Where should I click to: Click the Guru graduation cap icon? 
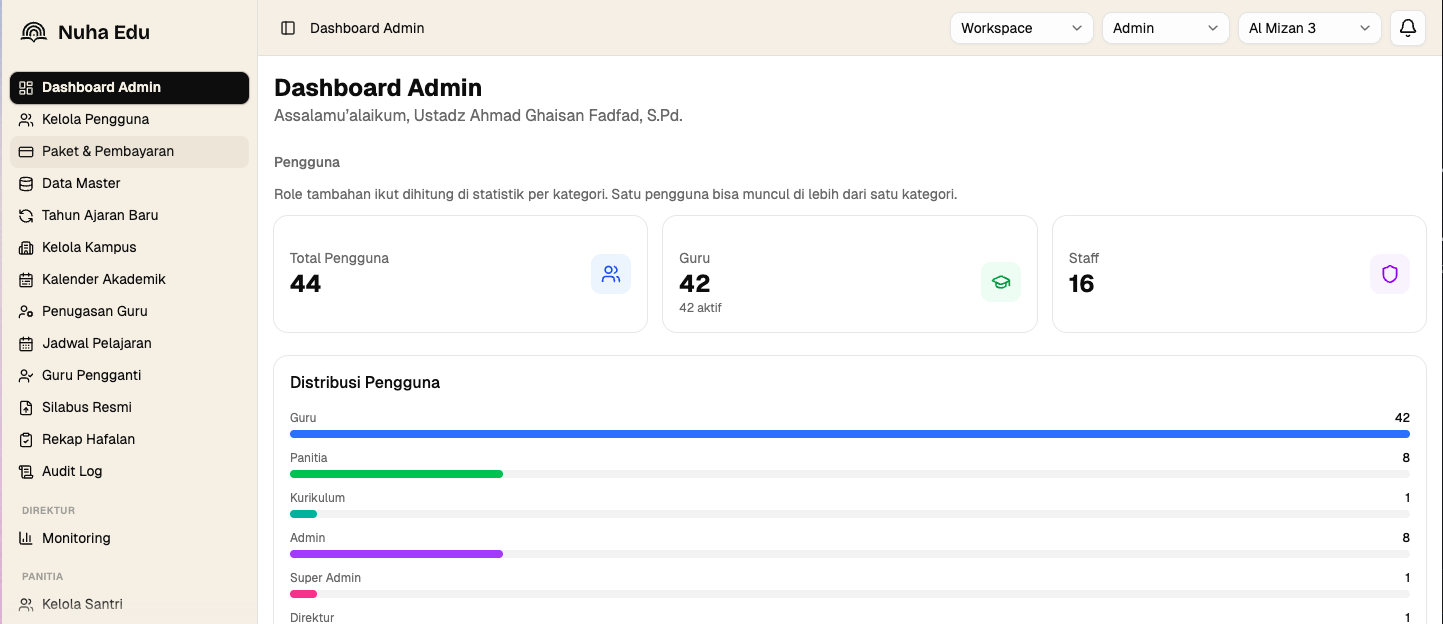[1001, 282]
